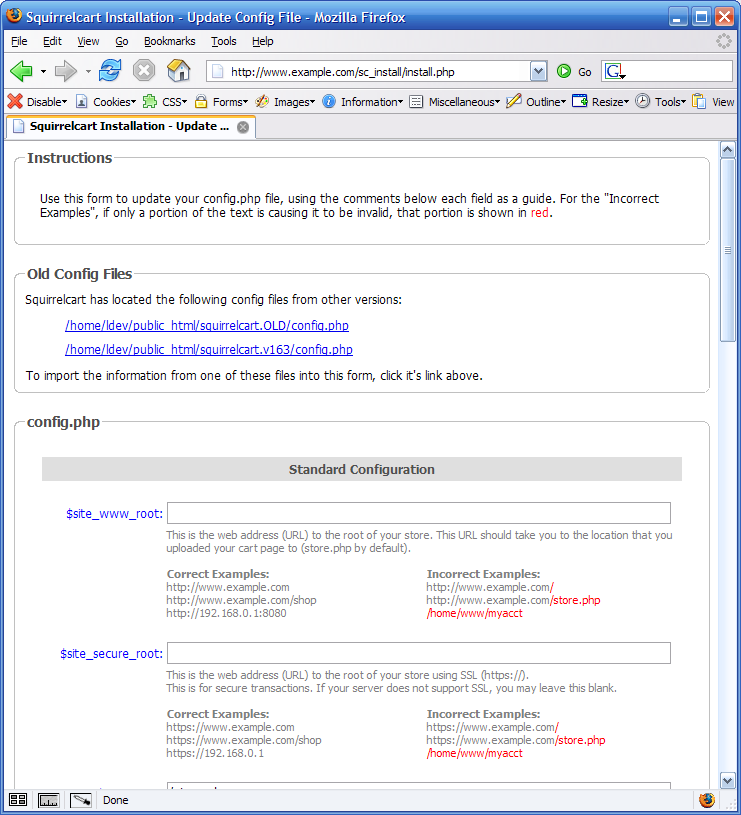Open the URL address bar dropdown
This screenshot has height=815, width=741.
pyautogui.click(x=539, y=71)
